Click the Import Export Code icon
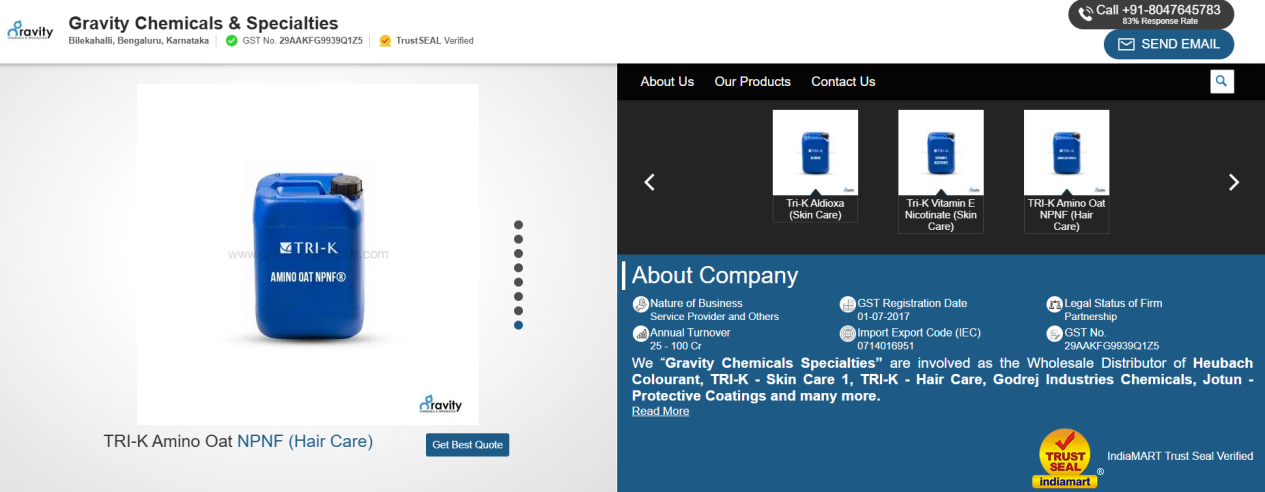 pos(847,334)
